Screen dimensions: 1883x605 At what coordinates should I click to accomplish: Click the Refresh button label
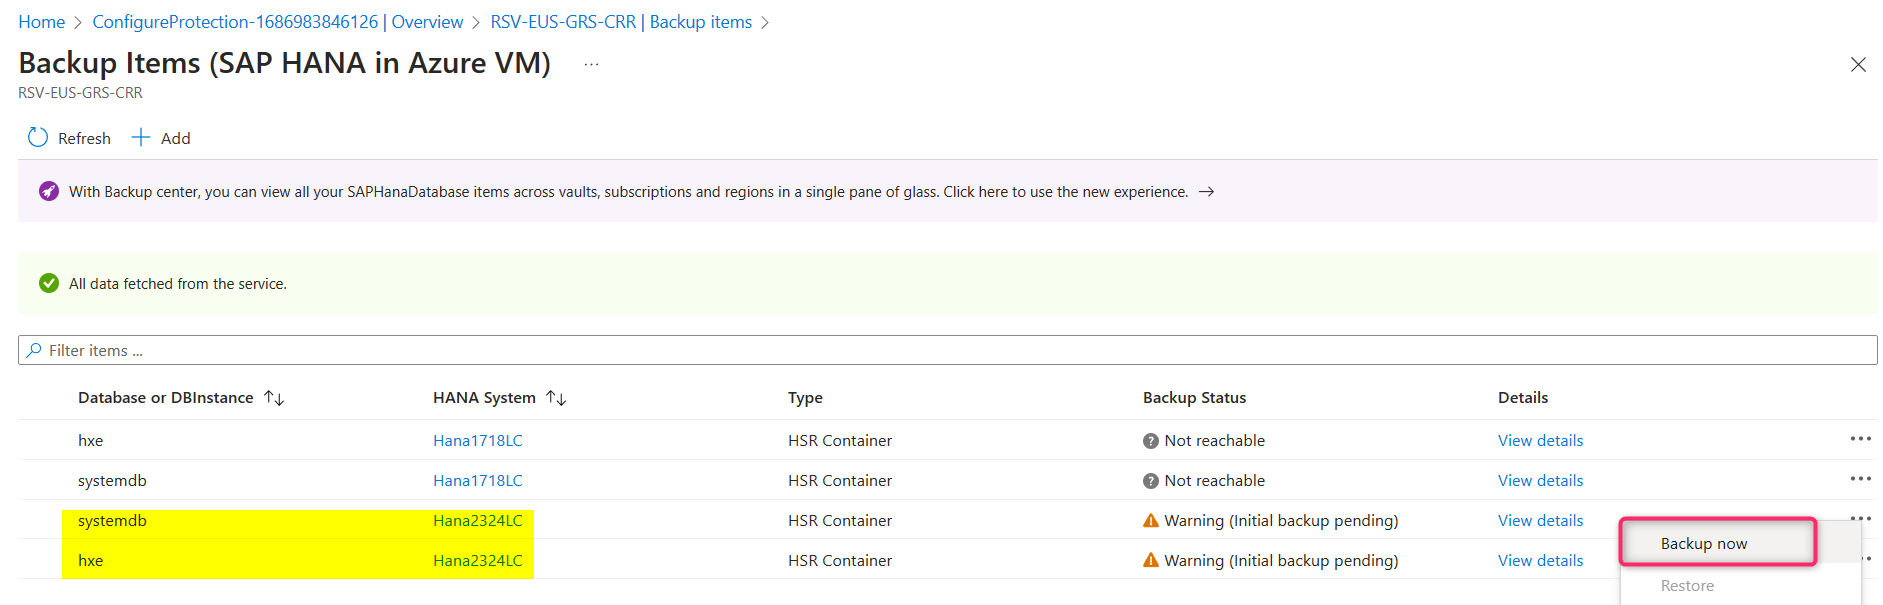(x=84, y=139)
